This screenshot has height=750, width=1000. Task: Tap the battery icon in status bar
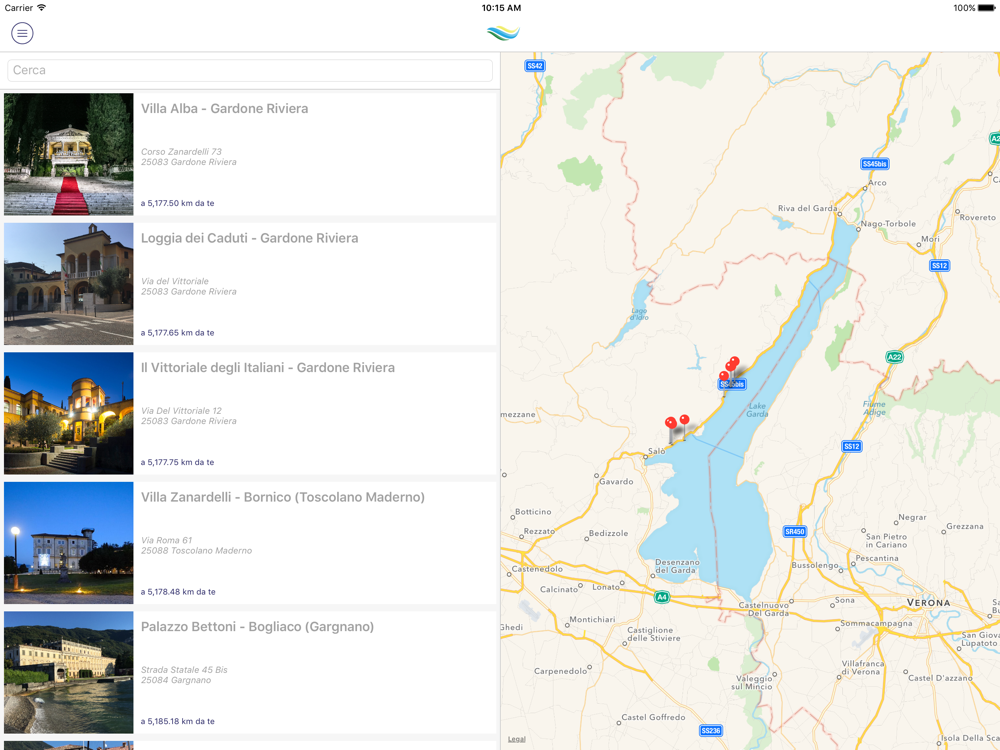tap(986, 8)
